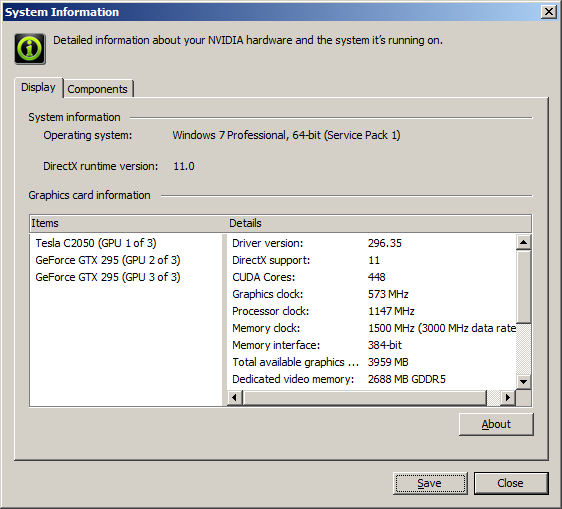
Task: Click the 3959 MB total graphics value
Action: [x=388, y=362]
